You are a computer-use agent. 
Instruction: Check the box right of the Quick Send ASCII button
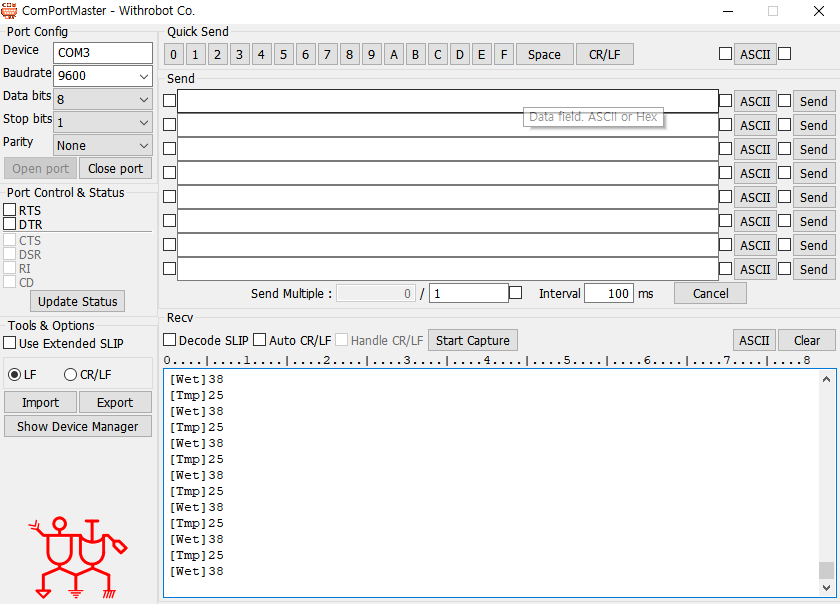[x=784, y=54]
